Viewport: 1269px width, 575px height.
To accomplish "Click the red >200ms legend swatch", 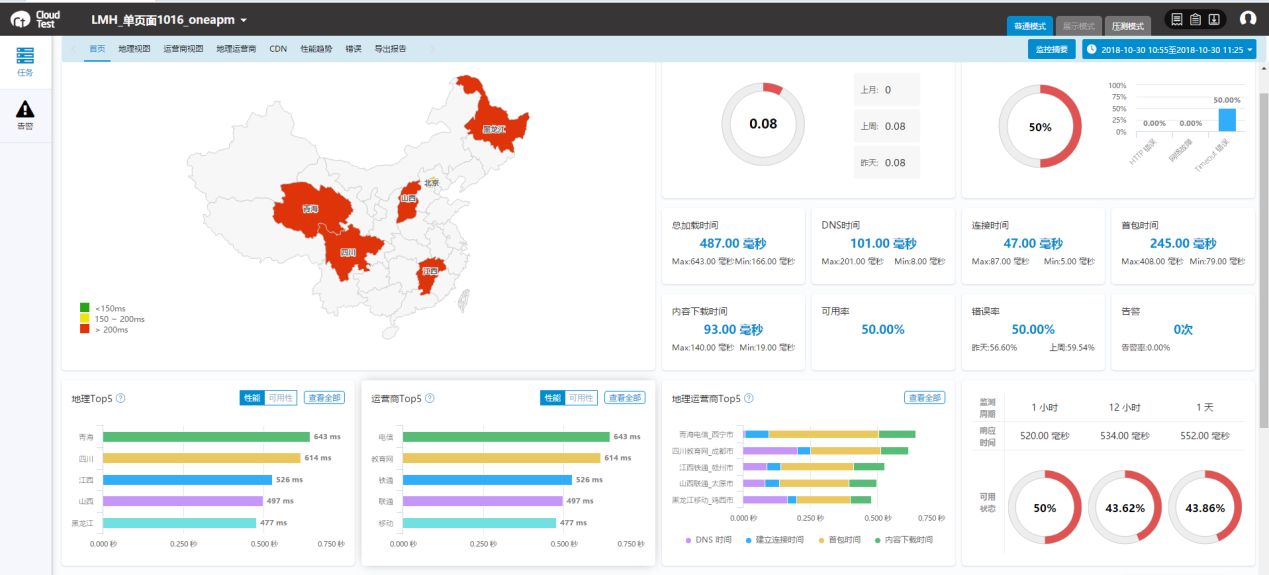I will [x=84, y=328].
